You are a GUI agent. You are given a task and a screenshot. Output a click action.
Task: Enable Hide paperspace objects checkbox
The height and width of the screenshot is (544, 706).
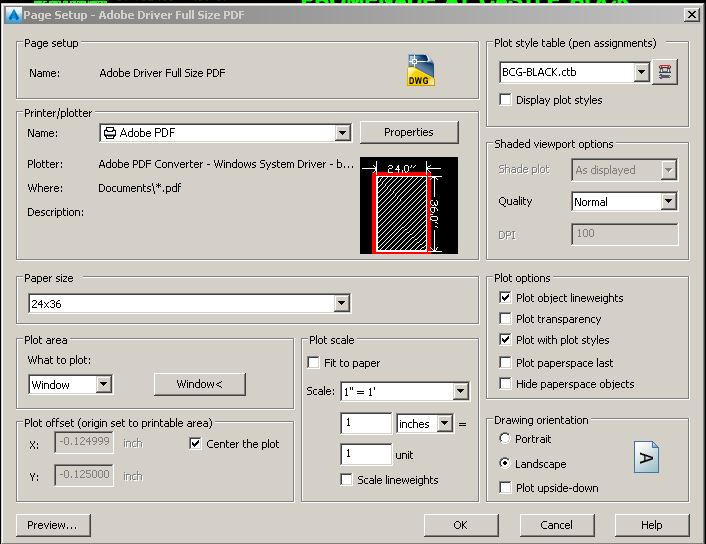point(505,384)
